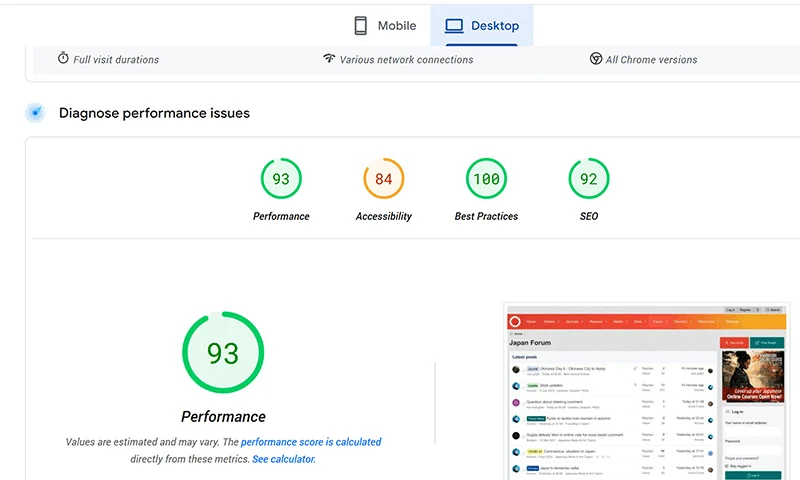The width and height of the screenshot is (800, 480).
Task: Click the wifi icon for network connections
Action: (x=329, y=58)
